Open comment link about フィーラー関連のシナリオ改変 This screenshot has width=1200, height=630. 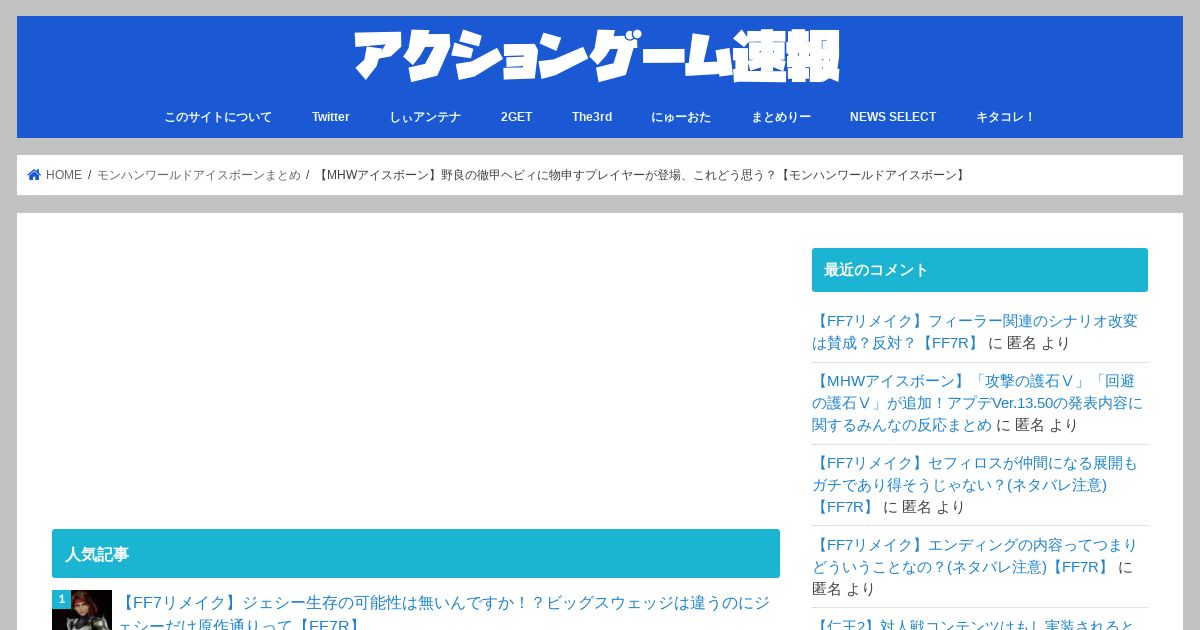click(x=975, y=332)
